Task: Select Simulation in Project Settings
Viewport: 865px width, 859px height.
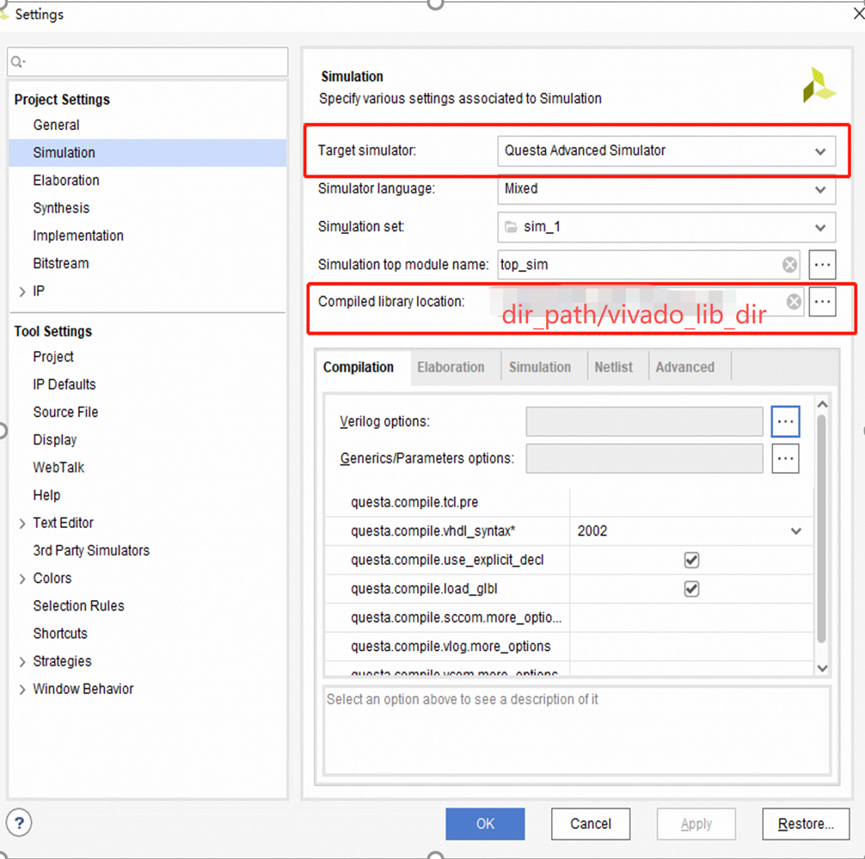Action: point(148,153)
